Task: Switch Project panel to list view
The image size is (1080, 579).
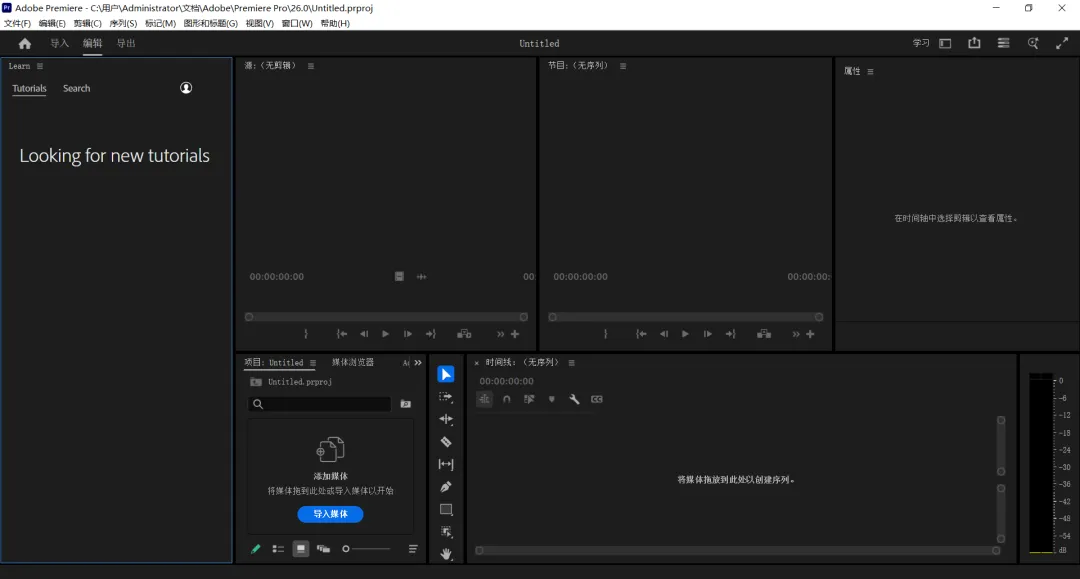Action: pos(278,549)
